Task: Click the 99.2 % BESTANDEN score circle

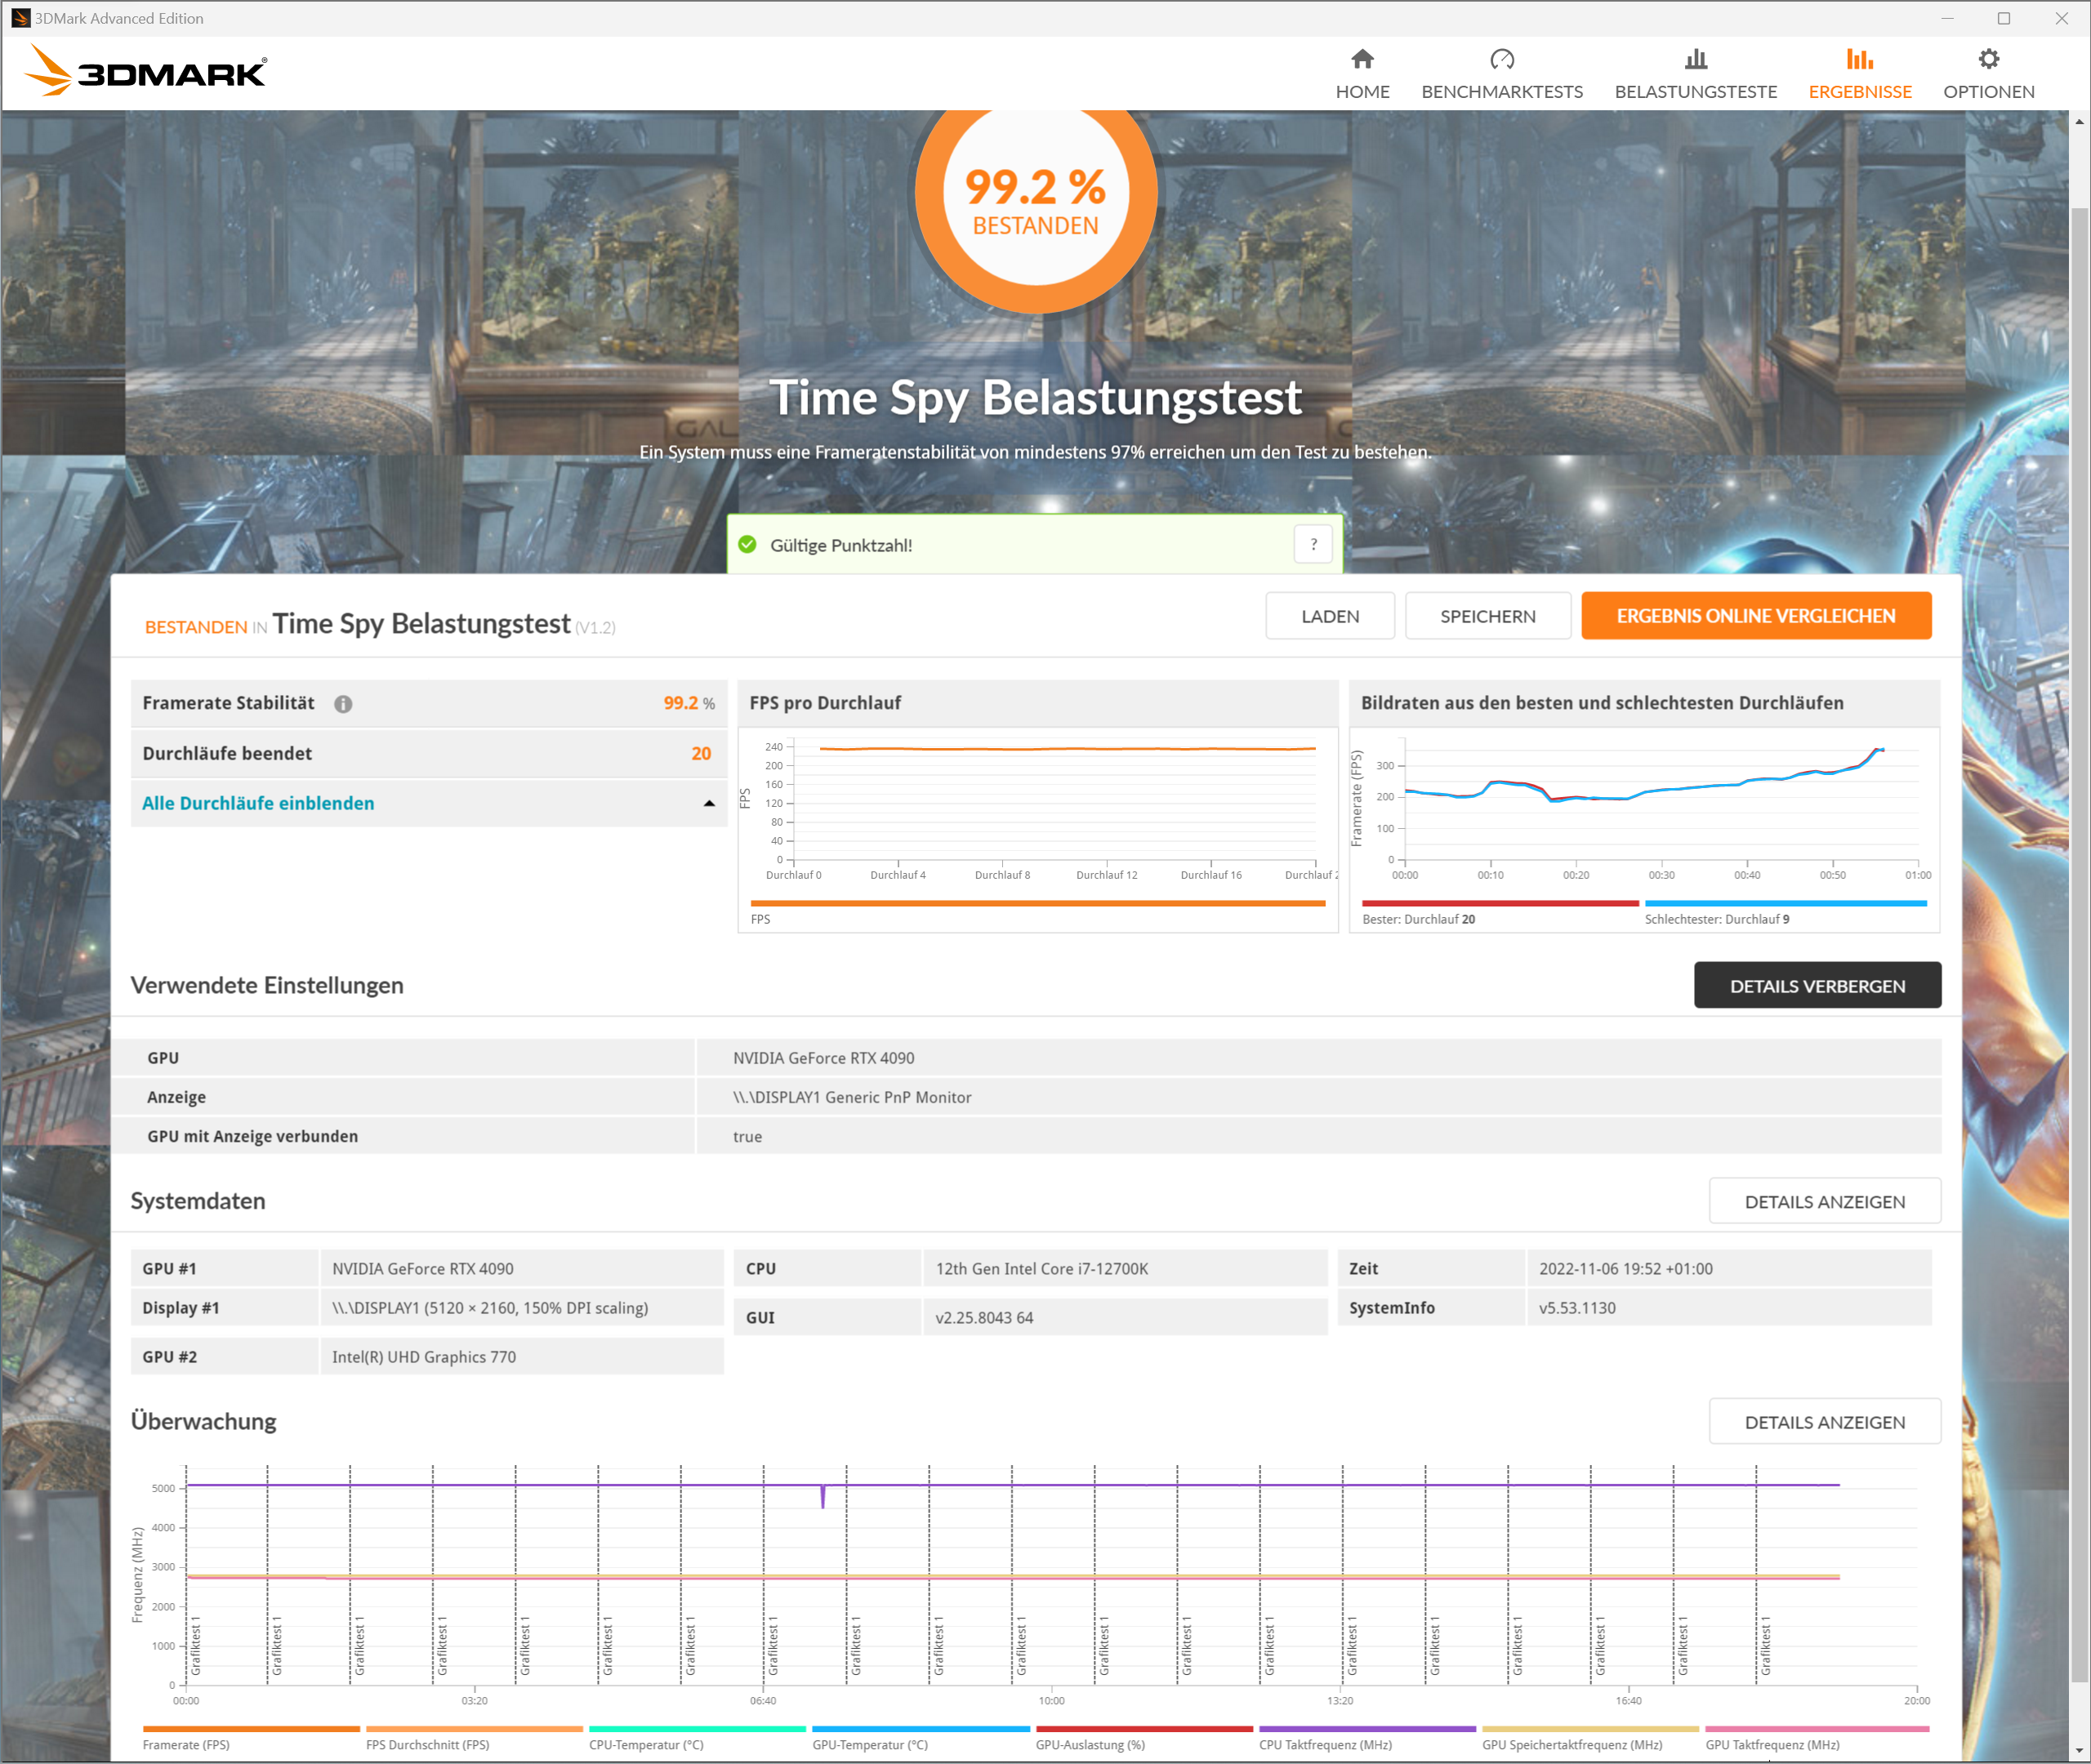Action: click(1036, 196)
